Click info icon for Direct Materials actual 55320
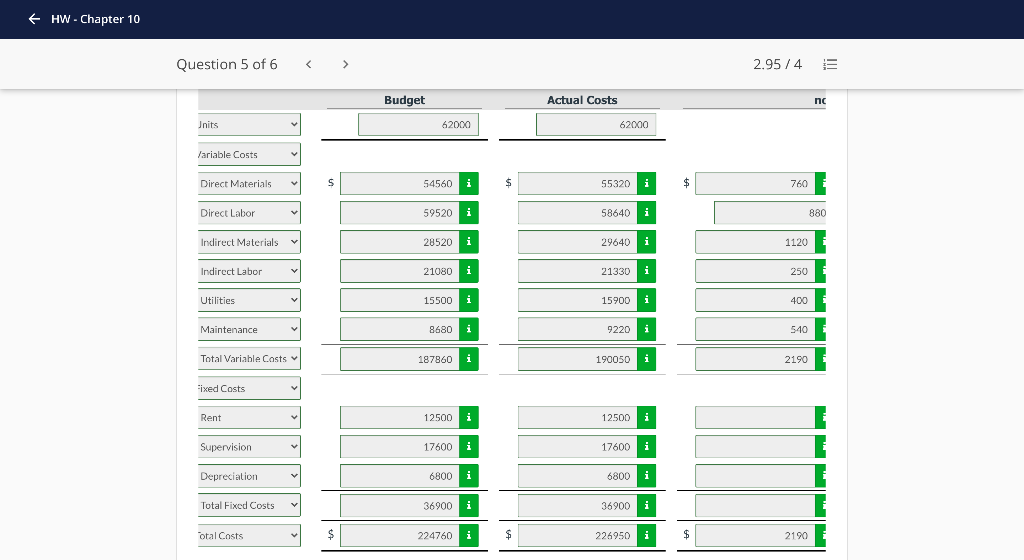Screen dimensions: 1024x560 coord(647,183)
